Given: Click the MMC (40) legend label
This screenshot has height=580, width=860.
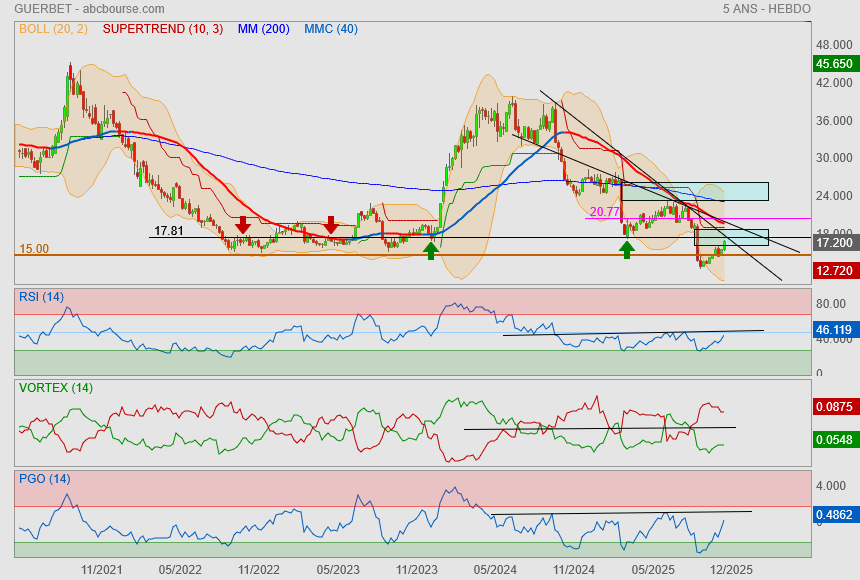Looking at the screenshot, I should [x=330, y=29].
